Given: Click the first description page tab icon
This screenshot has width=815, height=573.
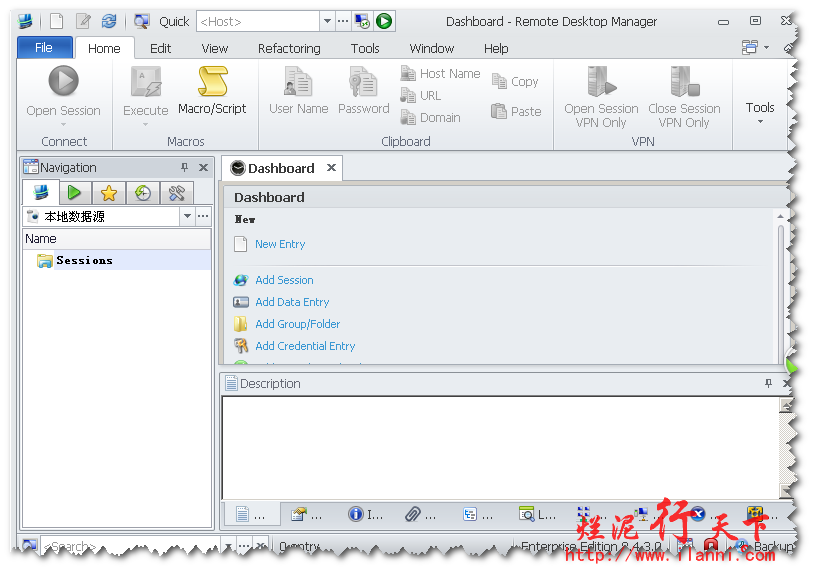Looking at the screenshot, I should point(242,514).
